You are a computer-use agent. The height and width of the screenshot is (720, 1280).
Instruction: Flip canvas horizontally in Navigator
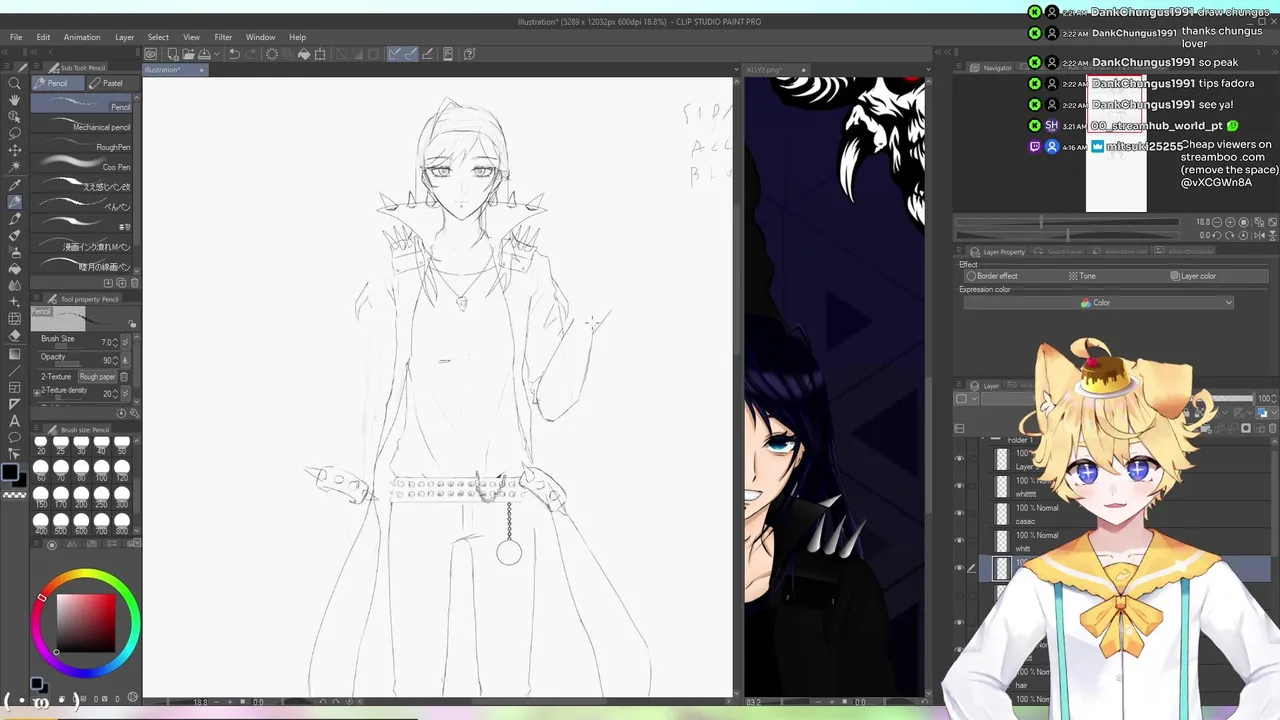pos(1259,236)
